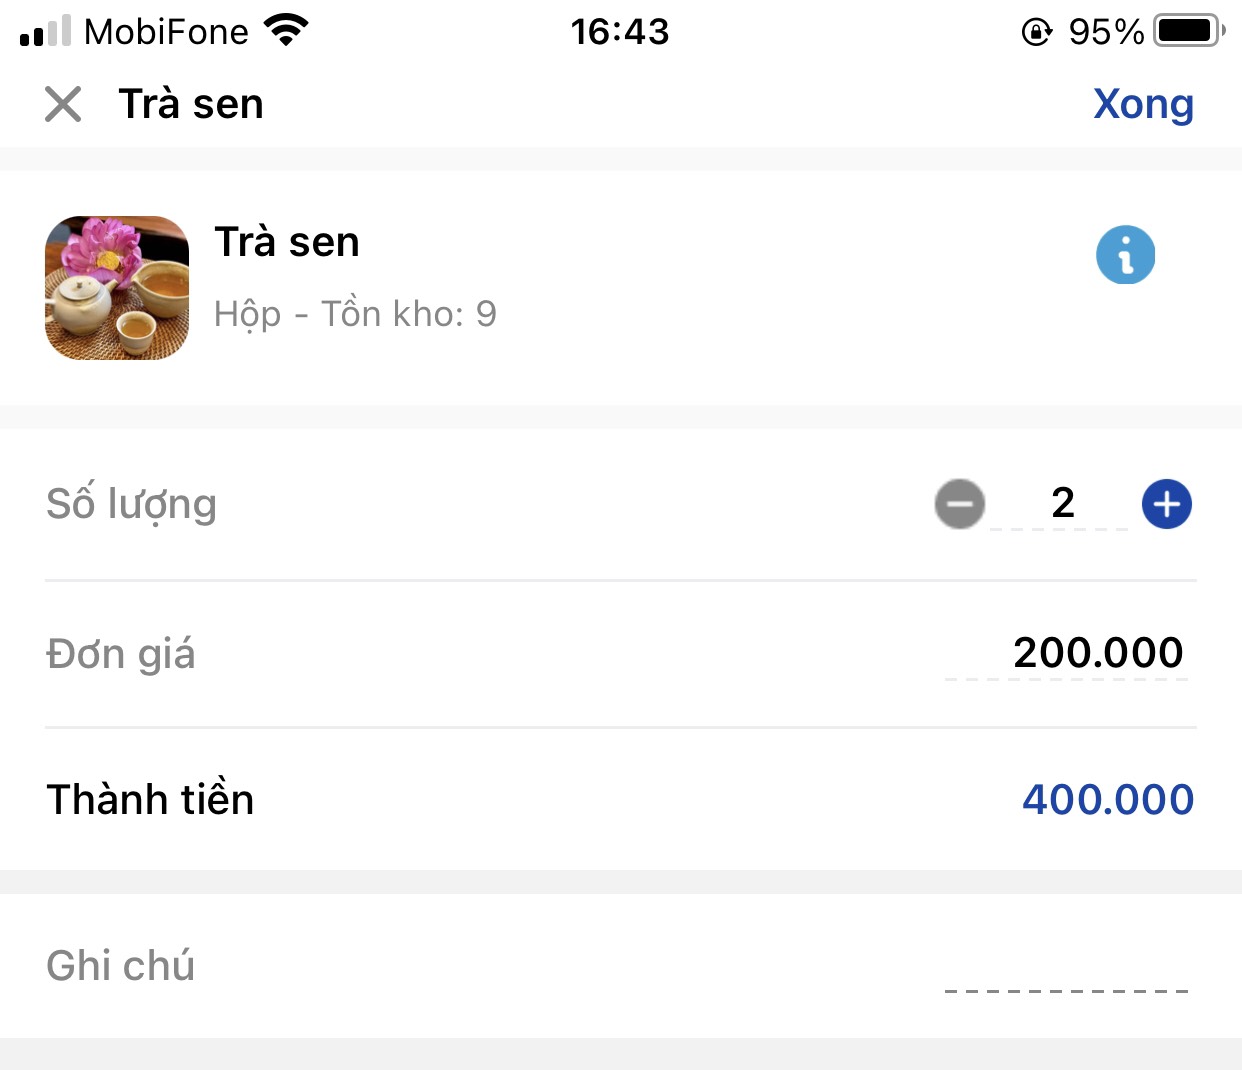Close the Trà sen item editor
The width and height of the screenshot is (1242, 1070).
(x=63, y=104)
